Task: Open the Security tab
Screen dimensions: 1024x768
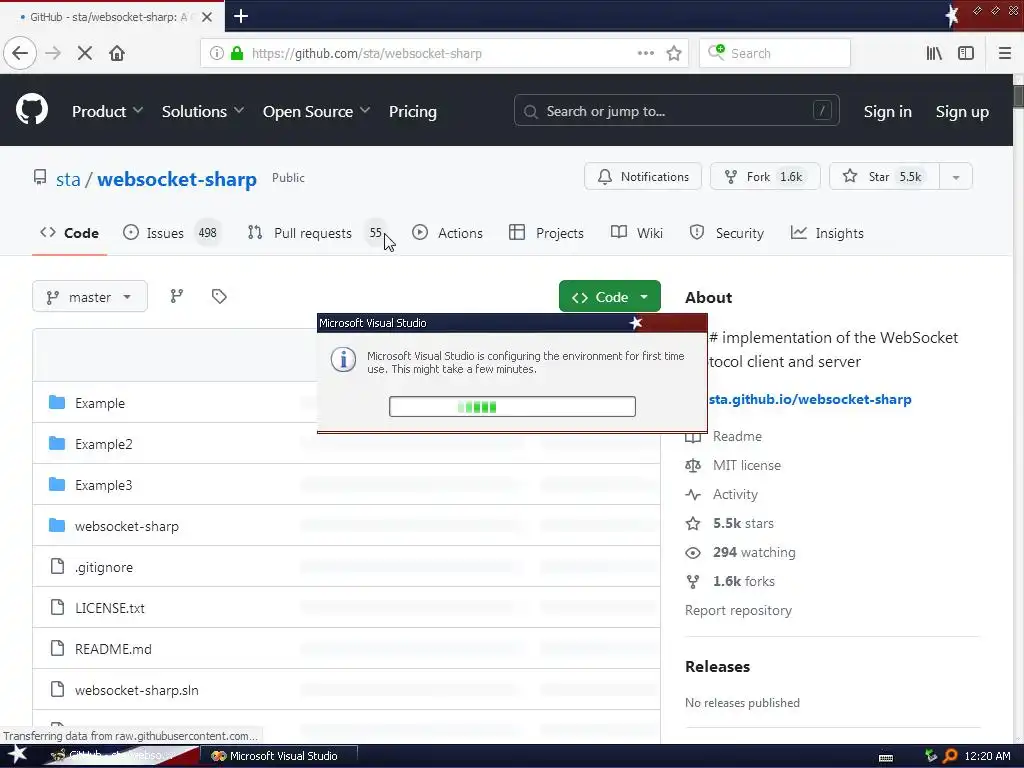Action: [x=726, y=233]
